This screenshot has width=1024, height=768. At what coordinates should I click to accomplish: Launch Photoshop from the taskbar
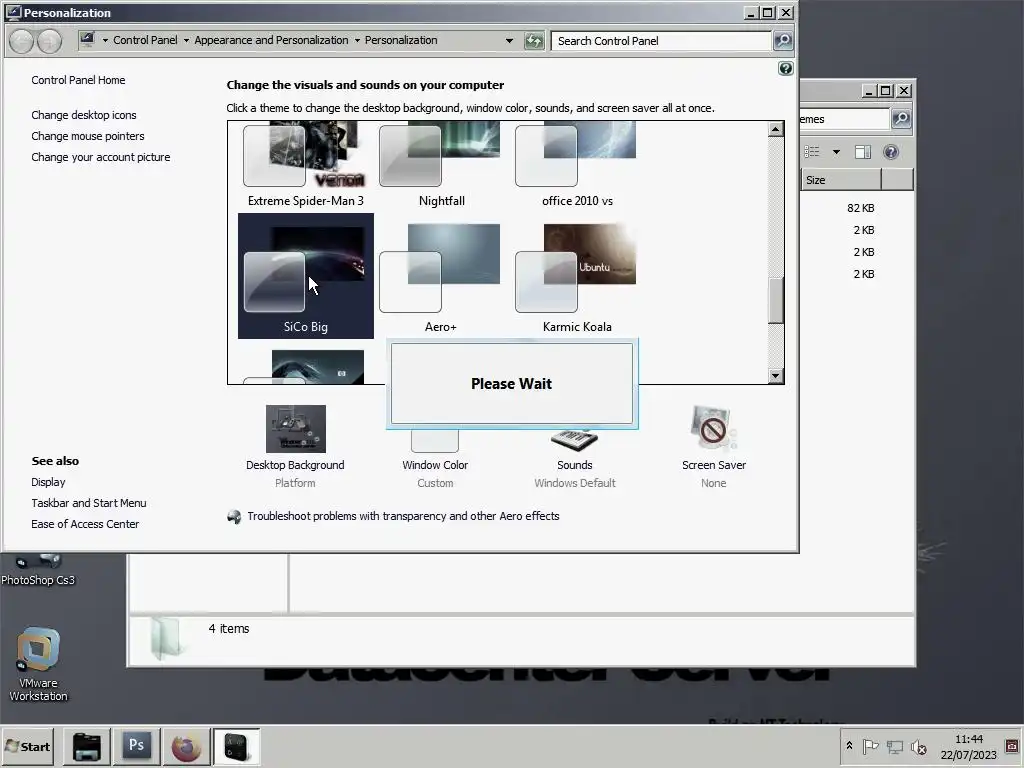coord(136,746)
